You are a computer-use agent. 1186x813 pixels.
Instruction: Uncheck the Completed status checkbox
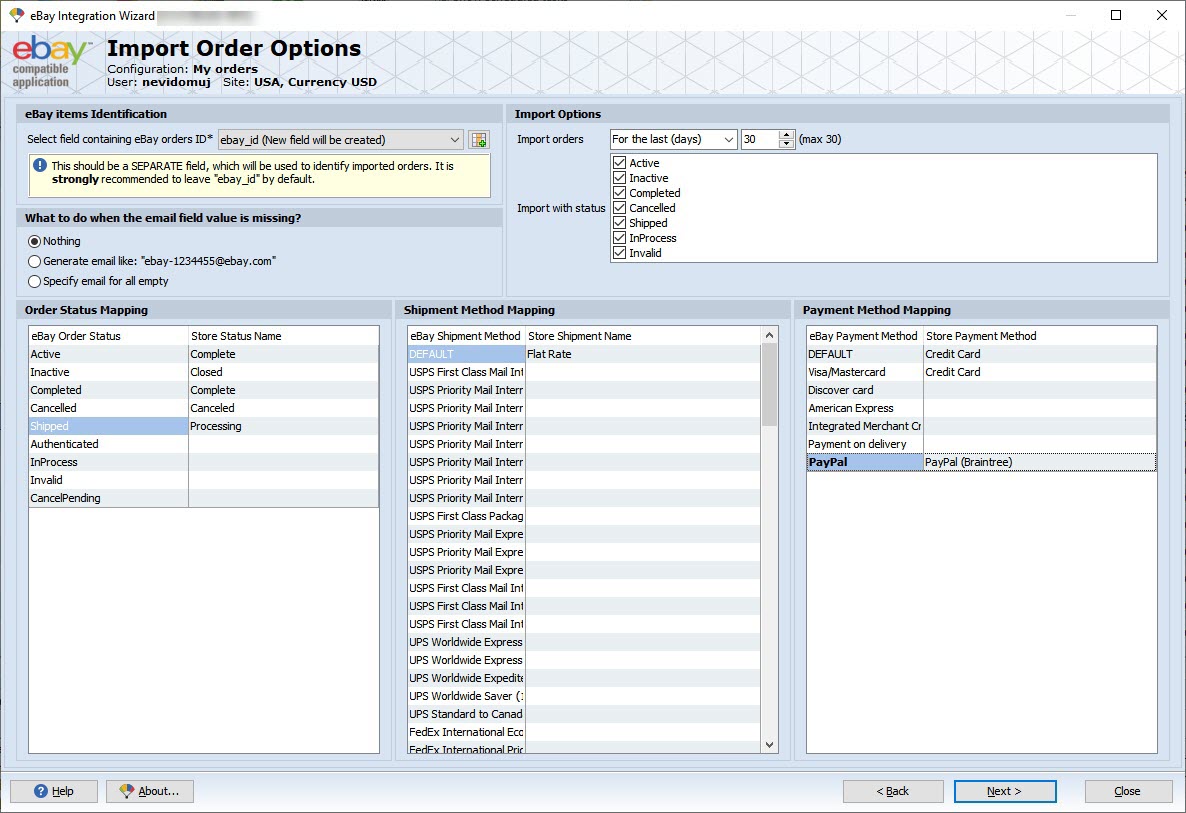point(619,193)
